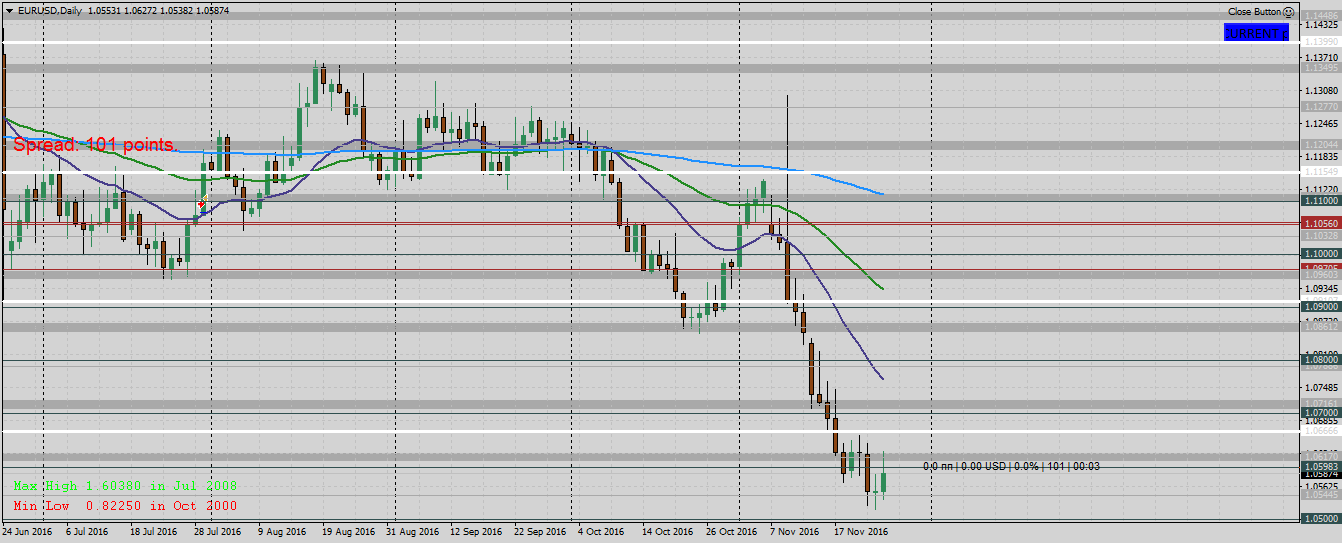Click the 1.10000 price level label
Image resolution: width=1342 pixels, height=543 pixels.
[1320, 254]
